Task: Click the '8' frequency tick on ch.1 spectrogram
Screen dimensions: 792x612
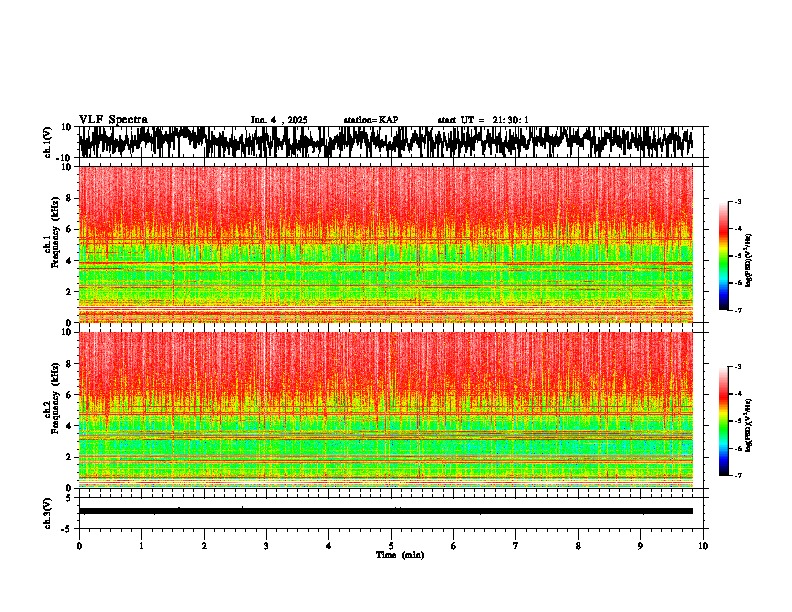Action: [70, 198]
